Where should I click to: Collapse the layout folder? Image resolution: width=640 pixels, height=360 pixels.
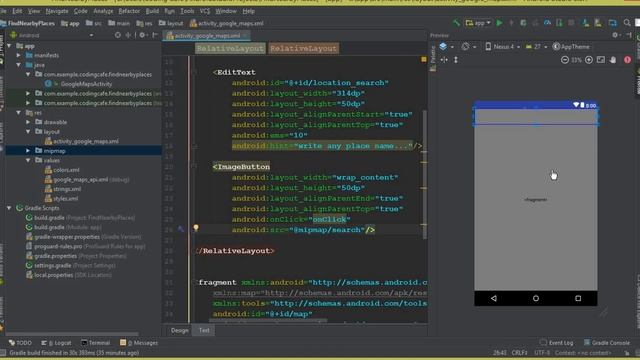pyautogui.click(x=28, y=132)
